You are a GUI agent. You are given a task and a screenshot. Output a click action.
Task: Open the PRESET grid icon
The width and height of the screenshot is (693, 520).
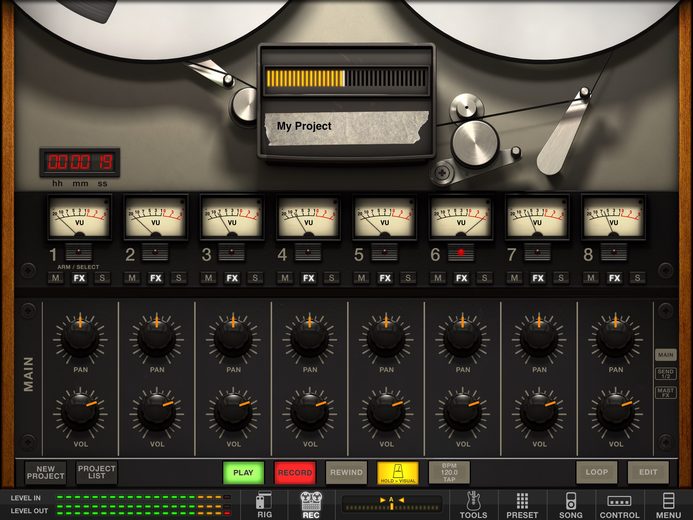coord(522,505)
